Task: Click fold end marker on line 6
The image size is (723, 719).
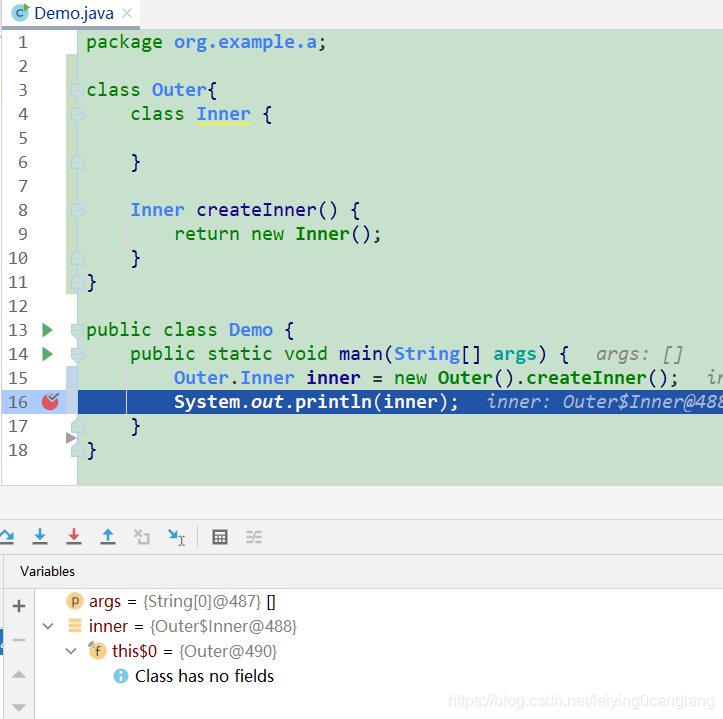Action: (x=77, y=162)
